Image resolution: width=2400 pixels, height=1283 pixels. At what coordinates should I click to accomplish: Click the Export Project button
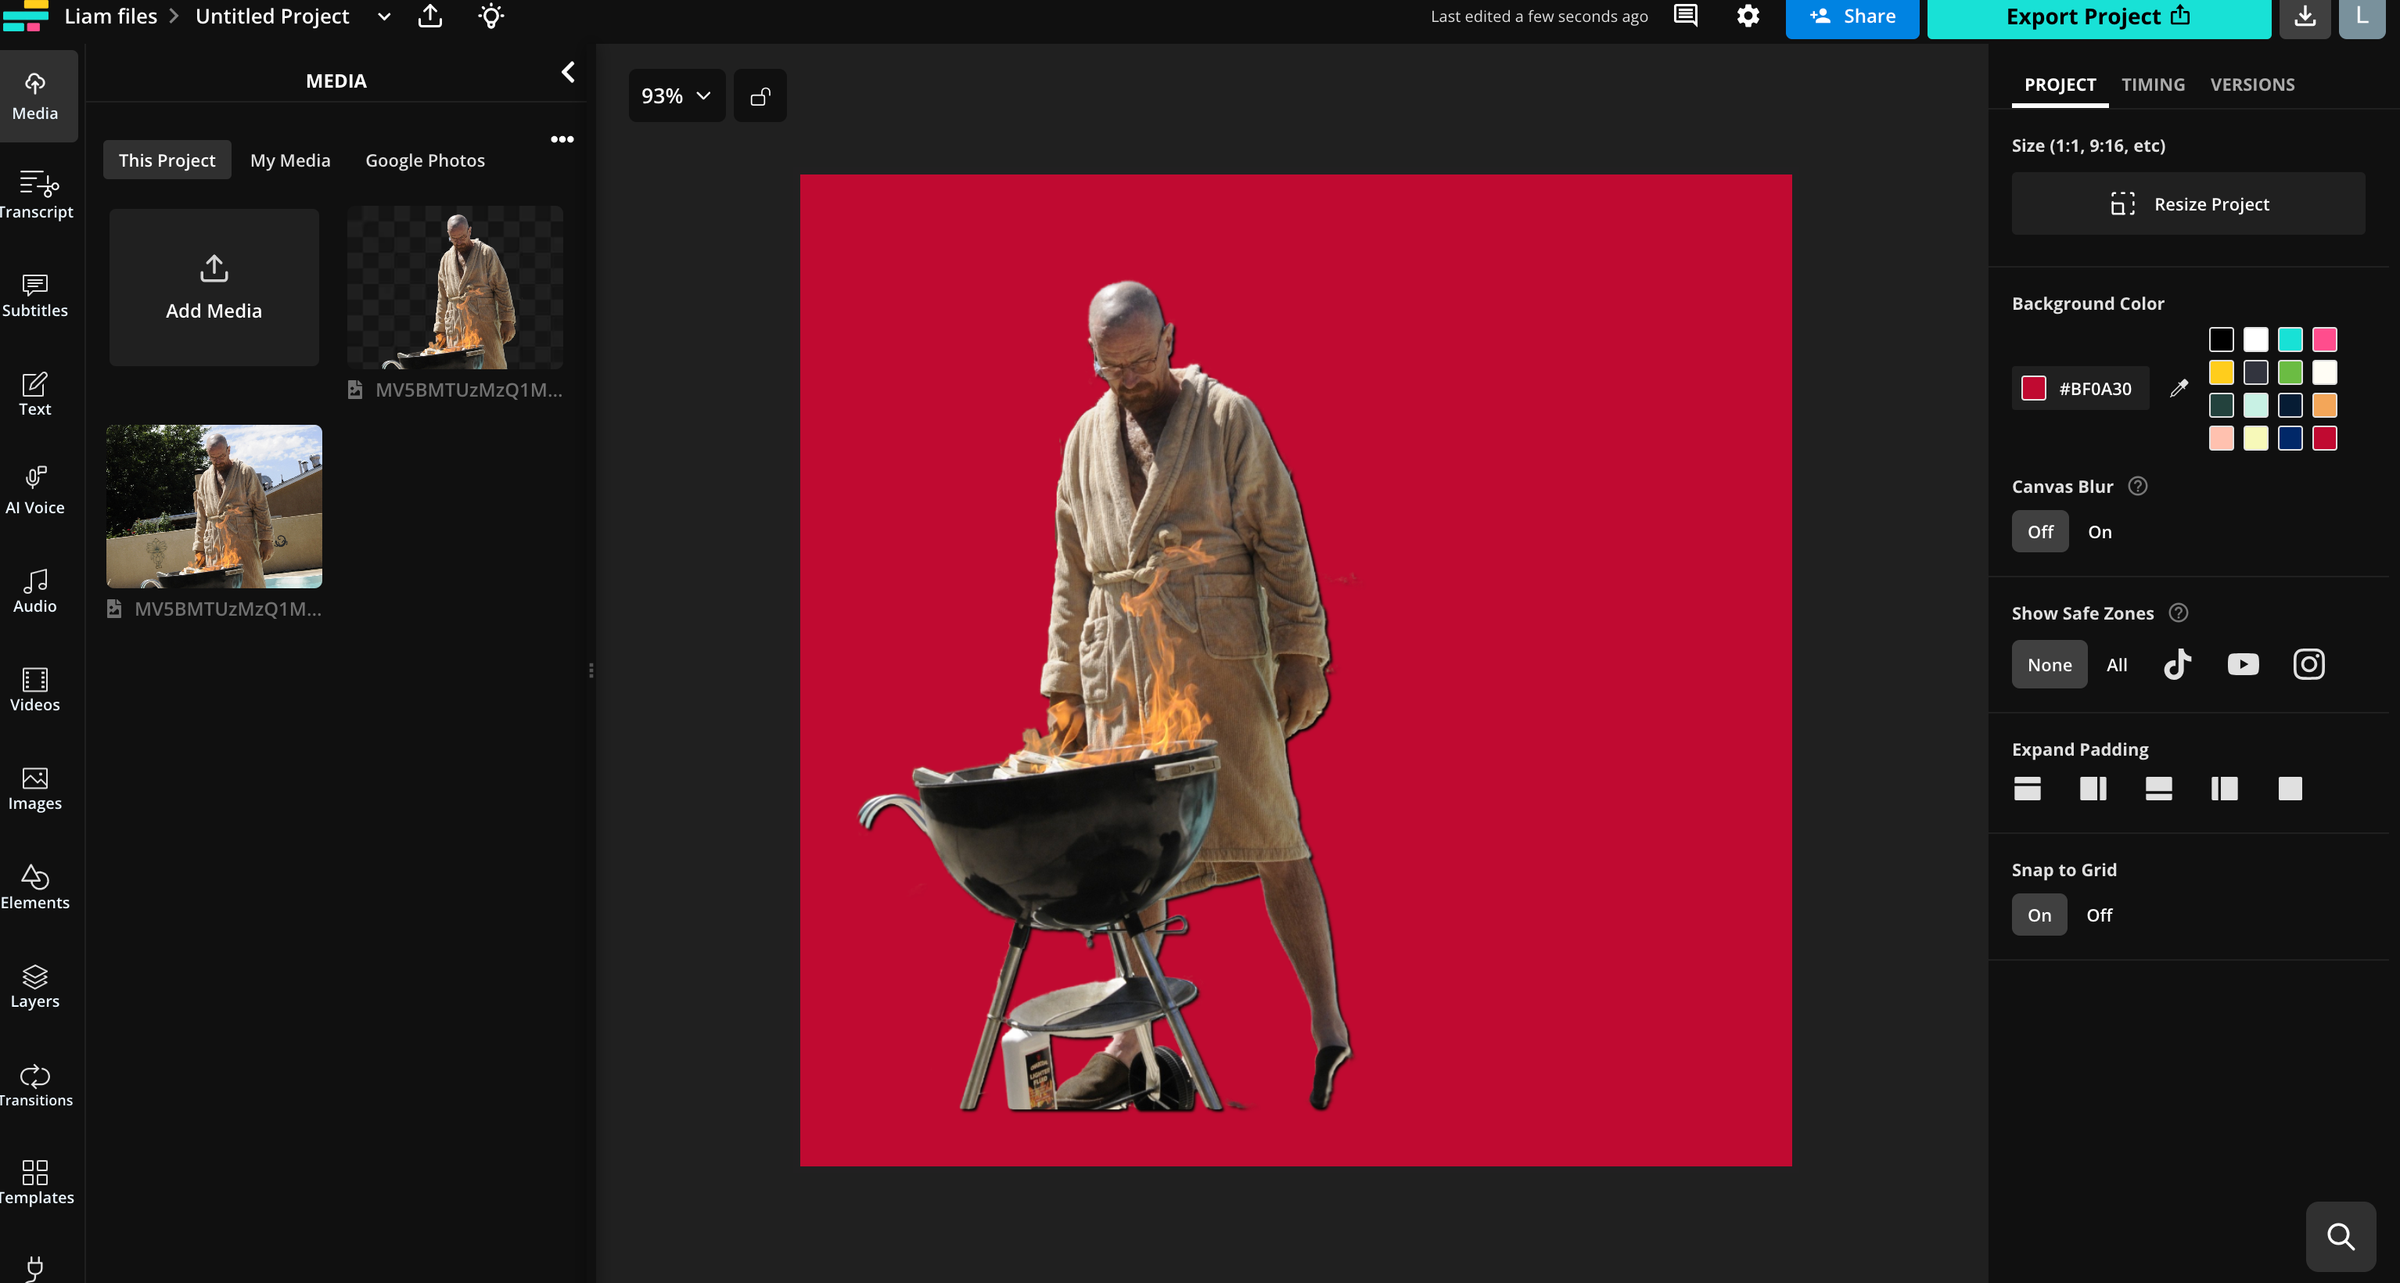[2098, 16]
